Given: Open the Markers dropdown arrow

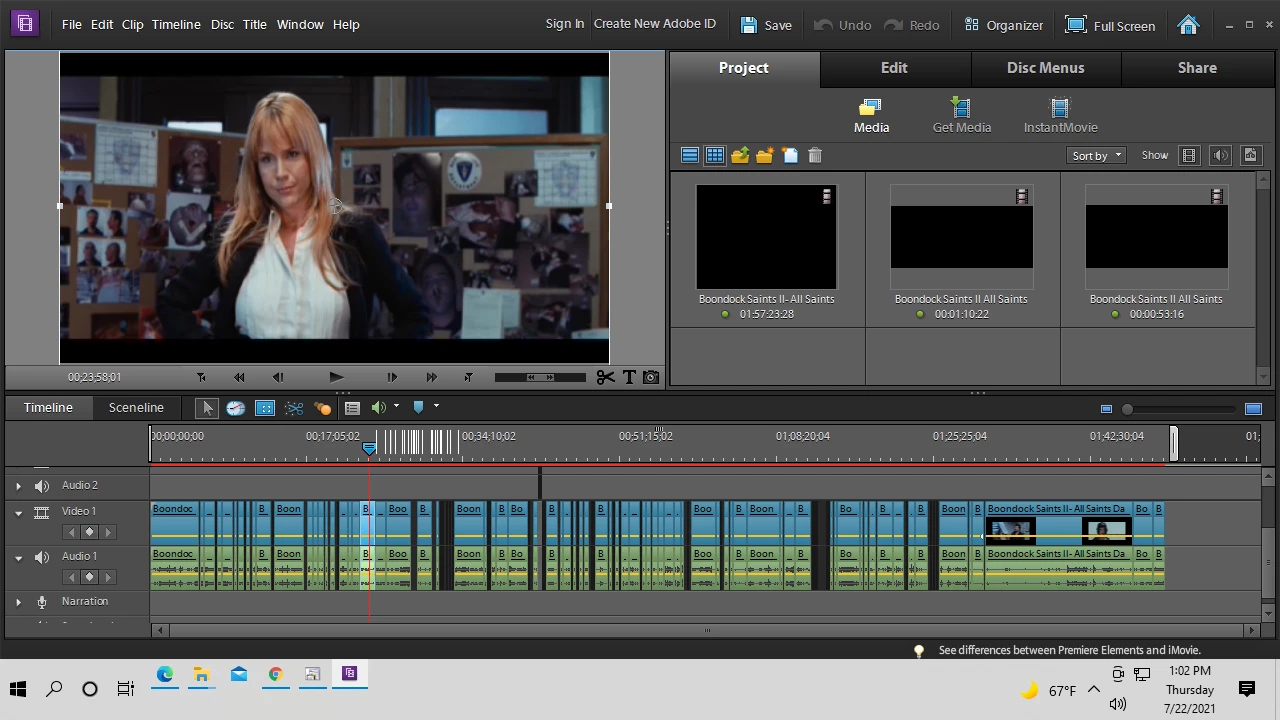Looking at the screenshot, I should 436,406.
